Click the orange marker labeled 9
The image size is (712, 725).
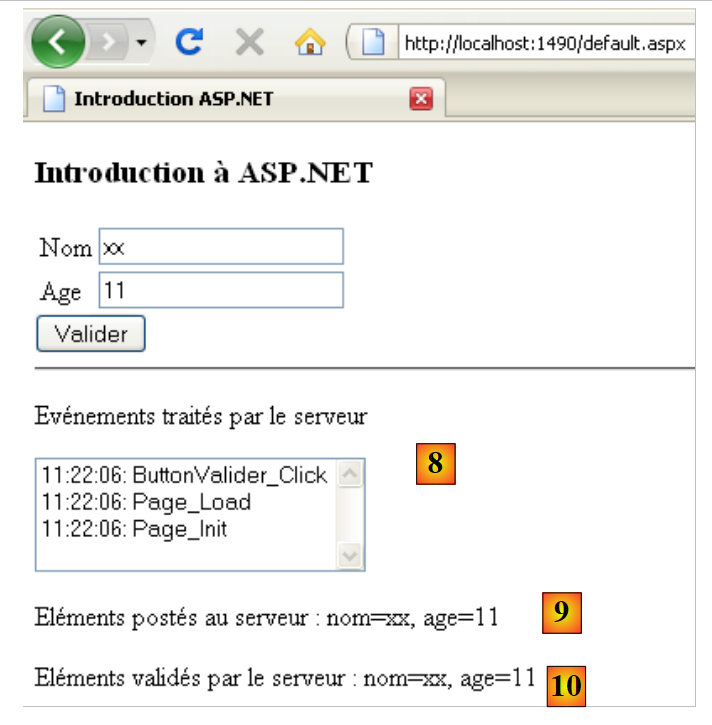pos(561,613)
